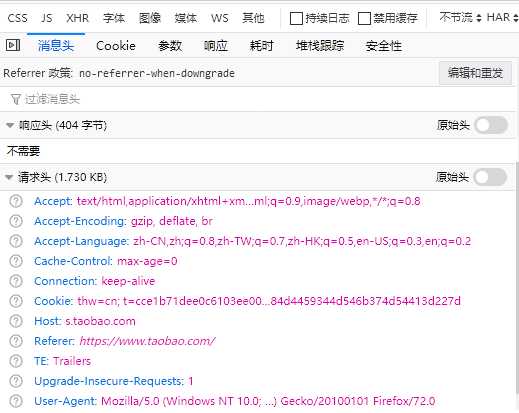This screenshot has height=413, width=519.
Task: Filter requests by CSS type
Action: (17, 18)
